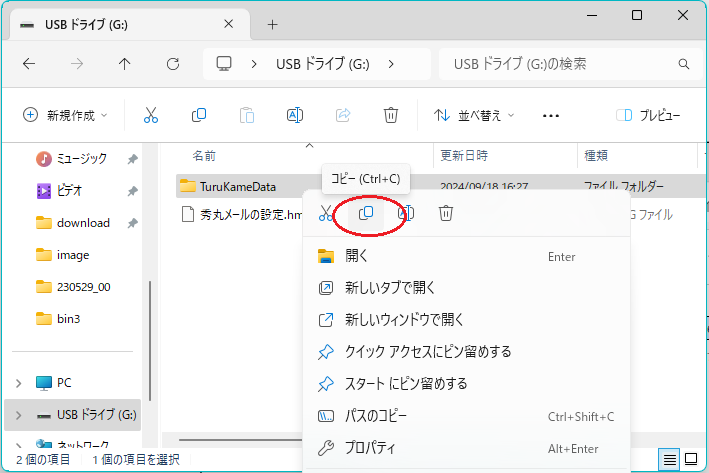
Task: Choose パスのコピー from the context menu
Action: coord(466,416)
